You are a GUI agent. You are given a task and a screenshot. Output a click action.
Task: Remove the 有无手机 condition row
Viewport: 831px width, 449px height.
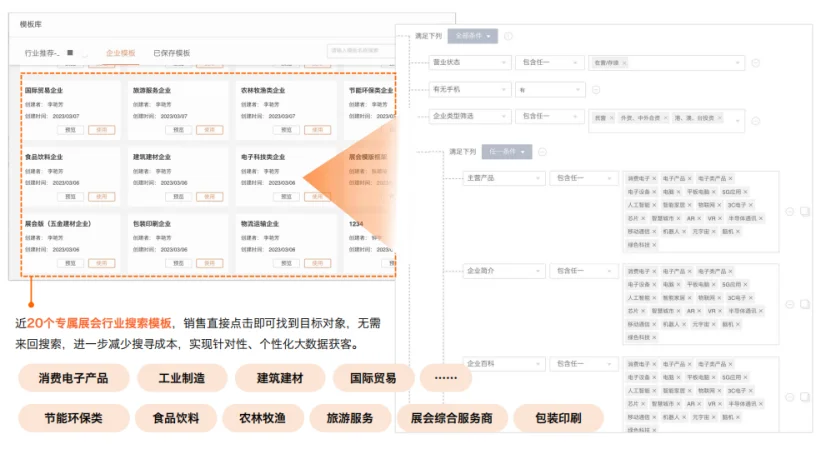click(x=596, y=90)
